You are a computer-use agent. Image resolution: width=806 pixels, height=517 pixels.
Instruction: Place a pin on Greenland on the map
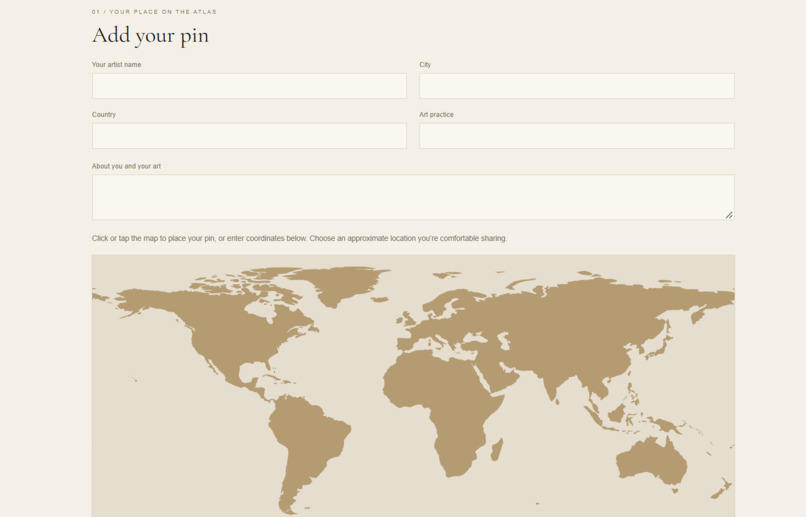point(337,285)
